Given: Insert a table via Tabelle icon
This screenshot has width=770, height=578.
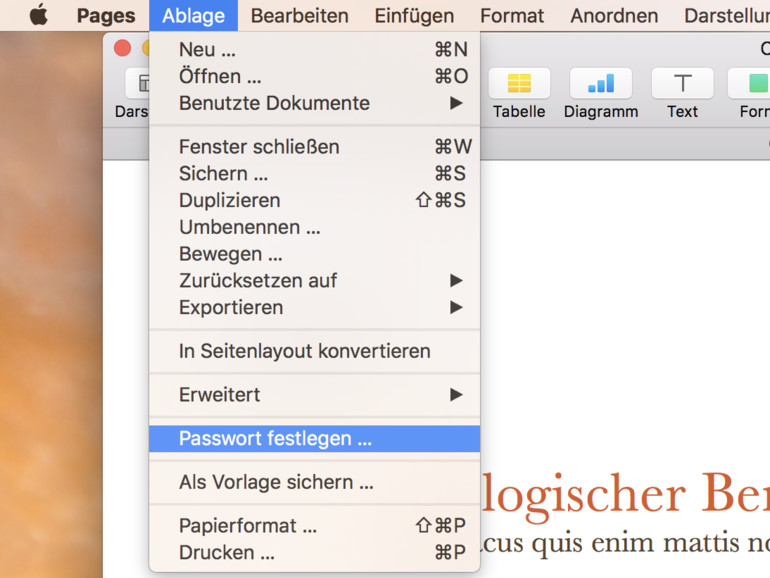Looking at the screenshot, I should 519,83.
